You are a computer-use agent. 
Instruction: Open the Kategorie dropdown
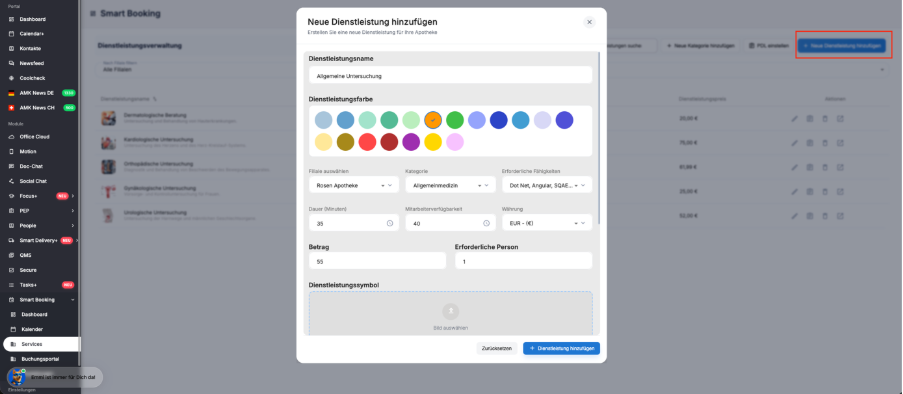450,185
